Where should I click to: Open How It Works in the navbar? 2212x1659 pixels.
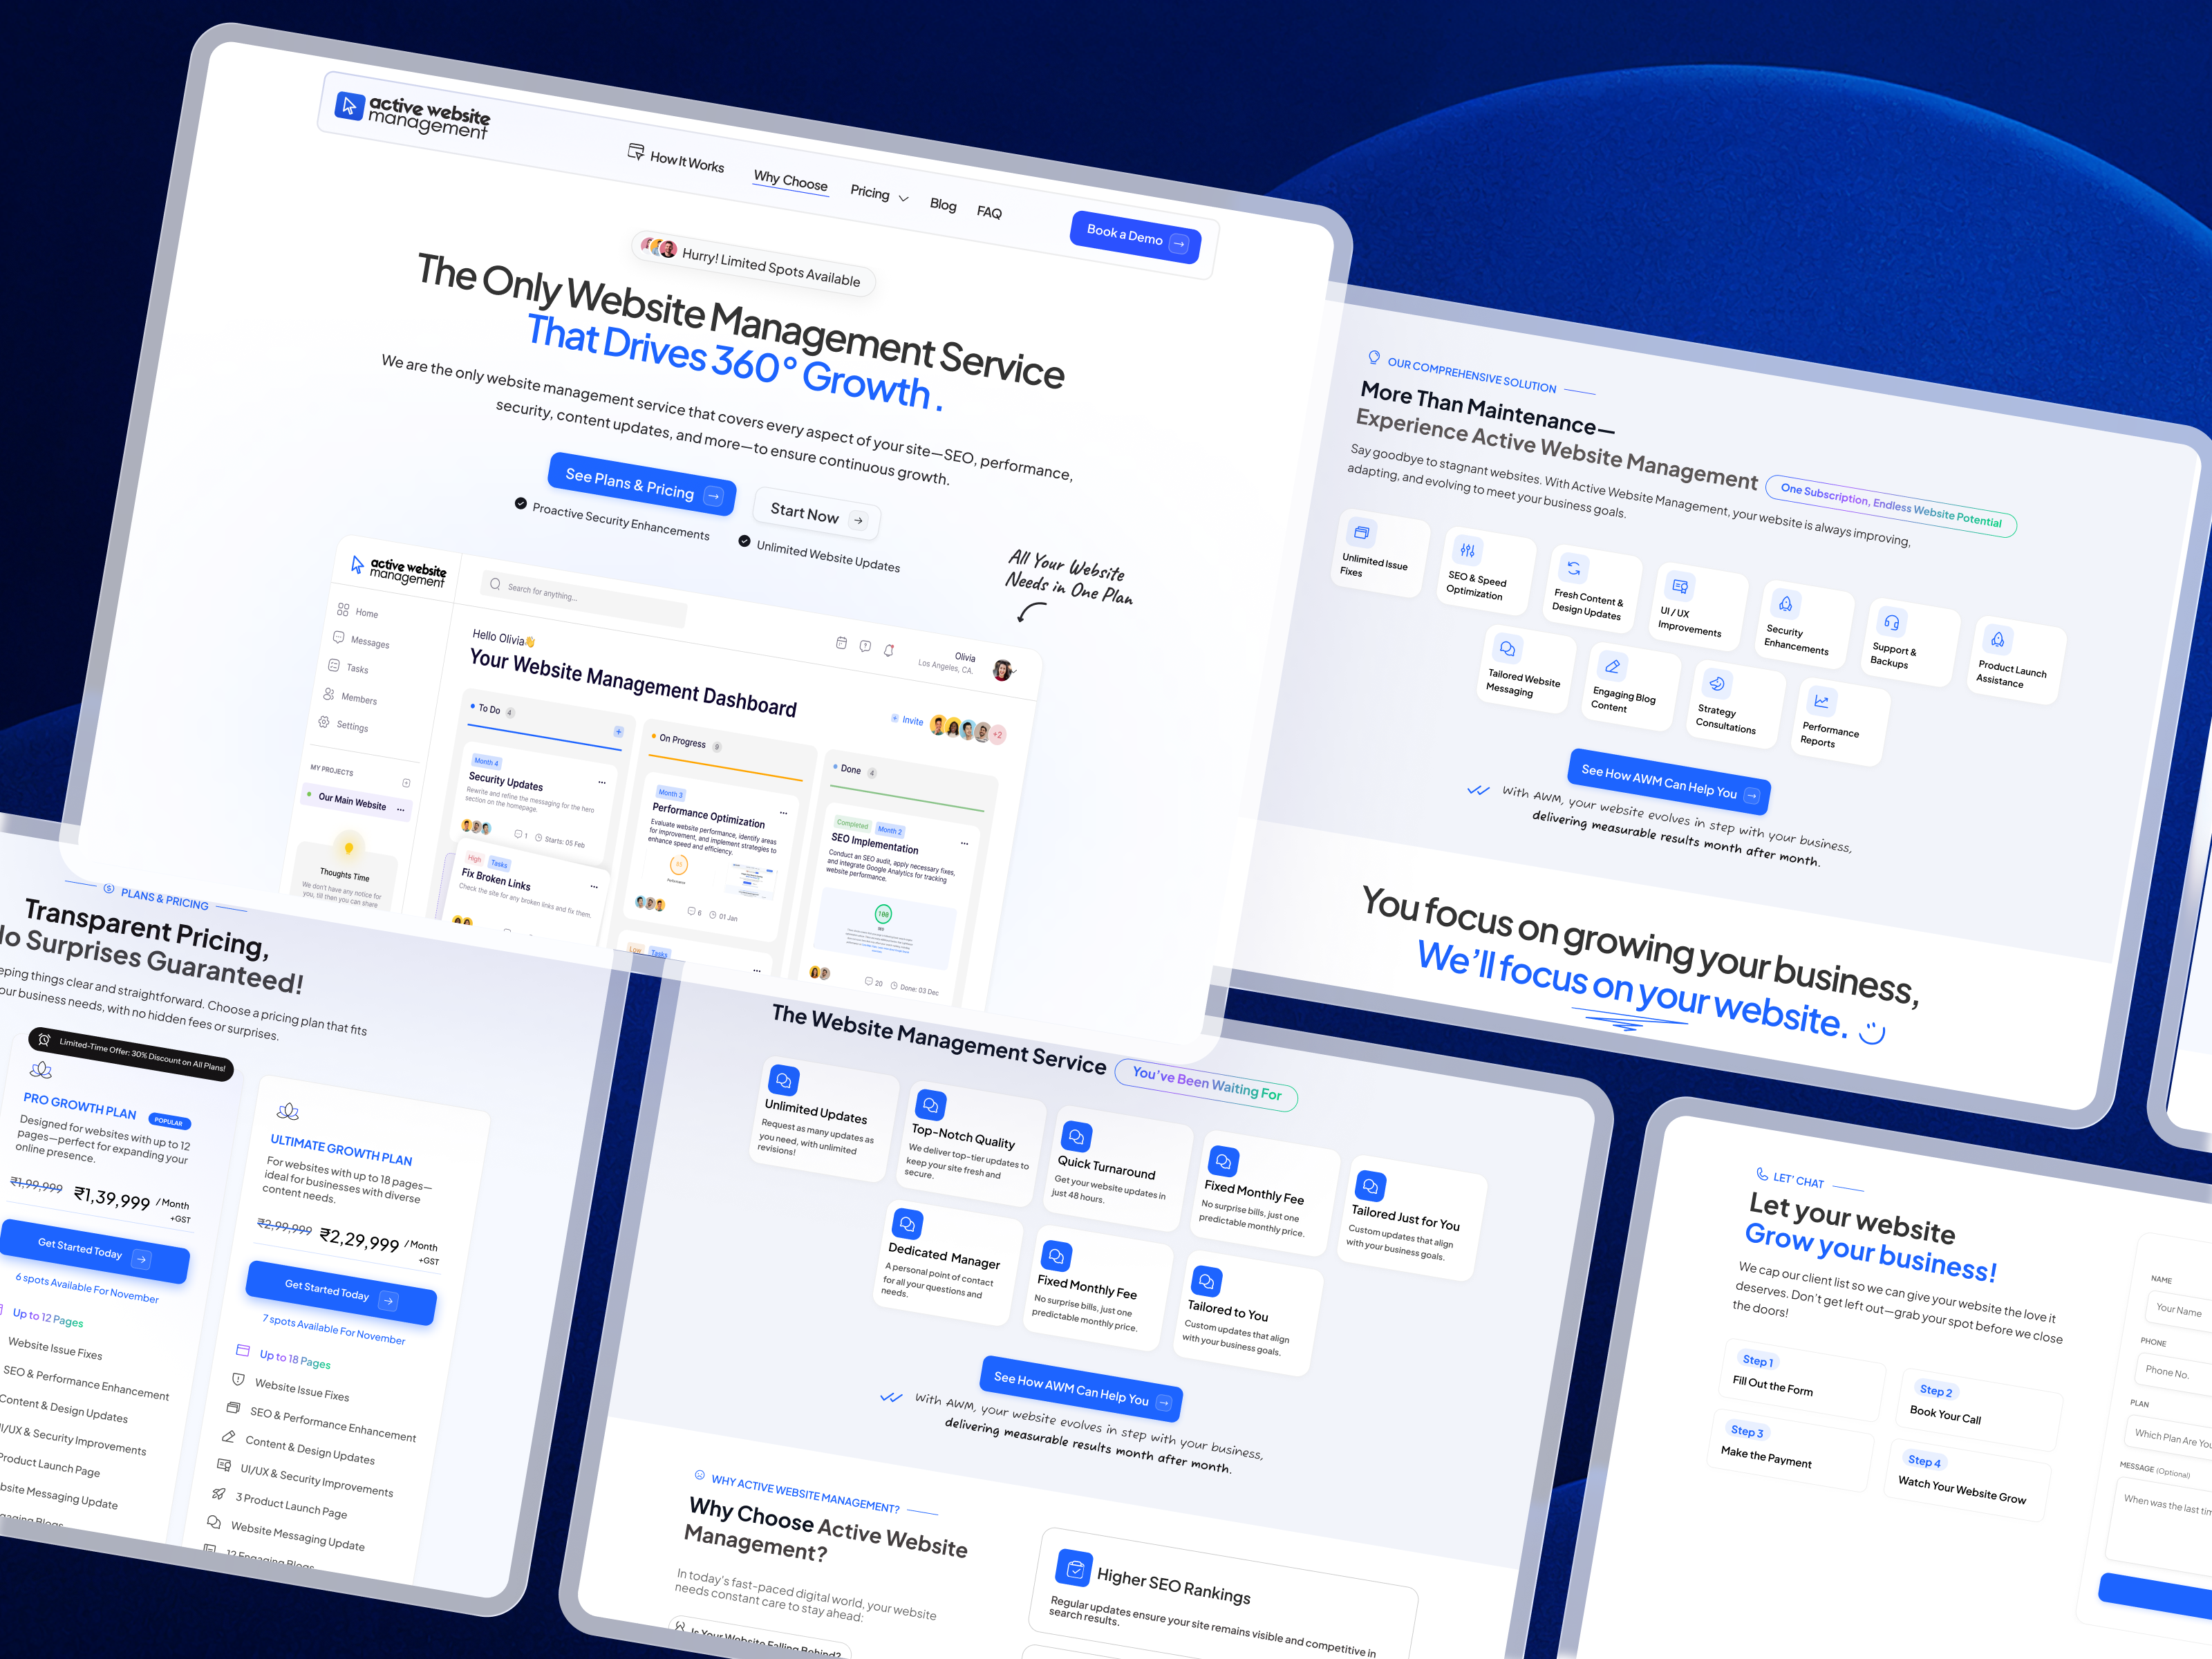point(676,158)
